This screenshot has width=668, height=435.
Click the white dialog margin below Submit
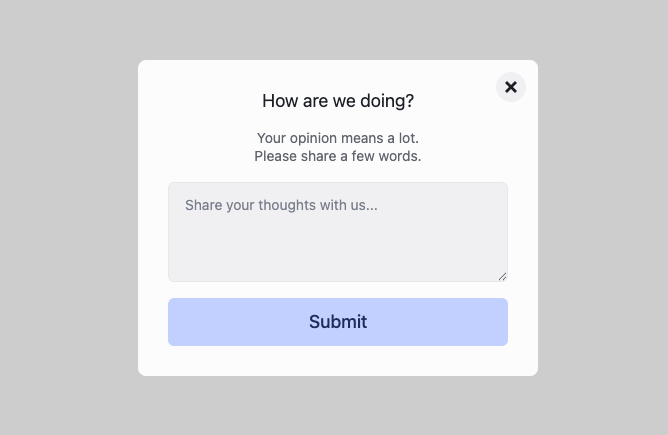coord(338,361)
